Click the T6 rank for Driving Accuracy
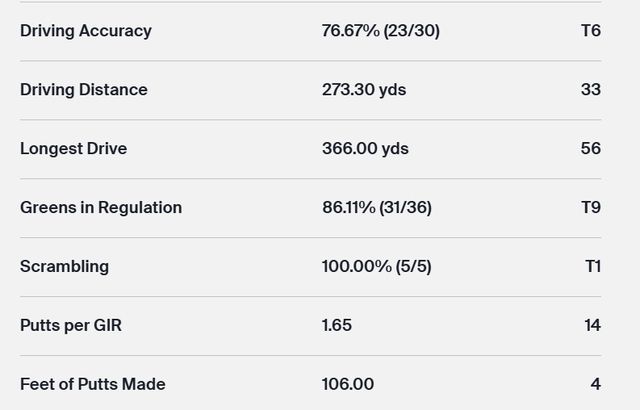Viewport: 640px width, 410px height. pyautogui.click(x=590, y=31)
